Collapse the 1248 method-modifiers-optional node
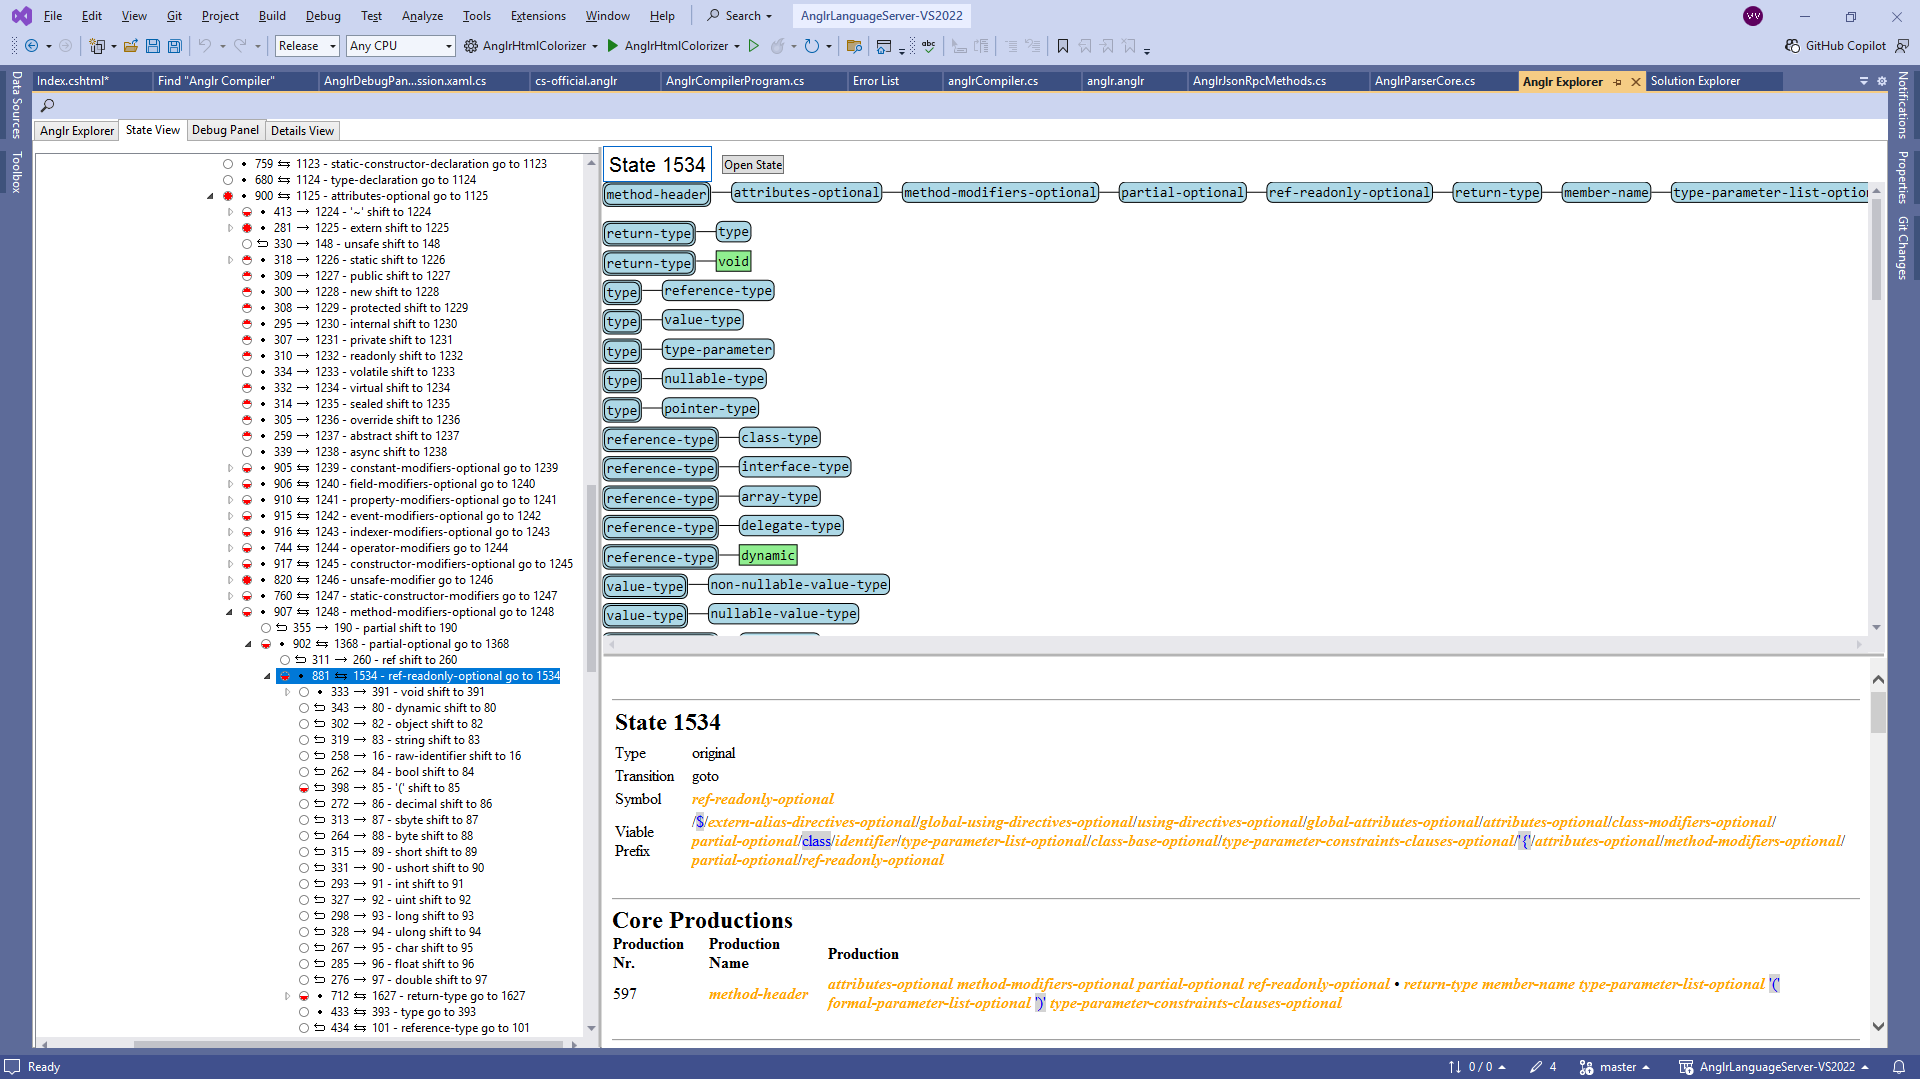This screenshot has width=1920, height=1080. 229,612
